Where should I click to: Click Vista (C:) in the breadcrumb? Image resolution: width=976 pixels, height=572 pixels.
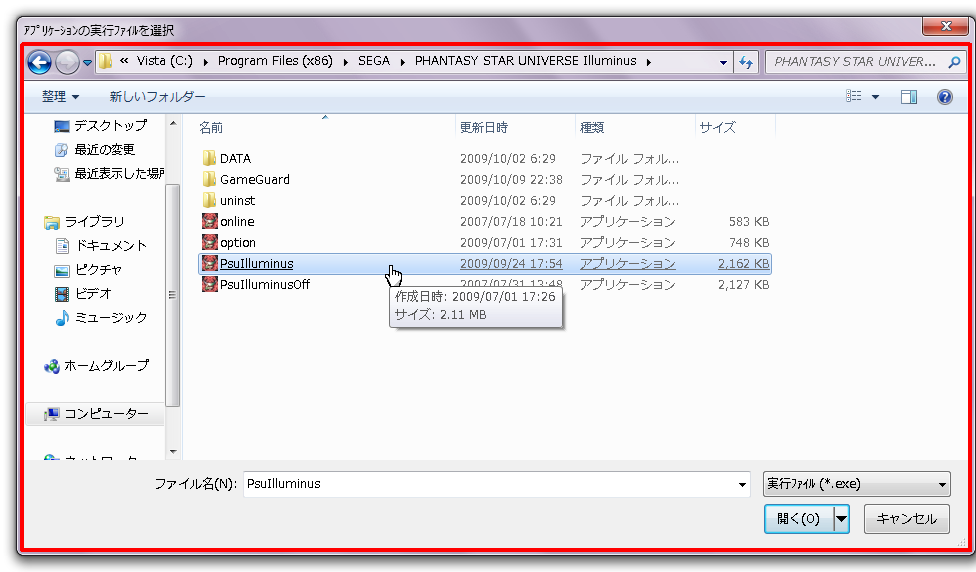(165, 61)
